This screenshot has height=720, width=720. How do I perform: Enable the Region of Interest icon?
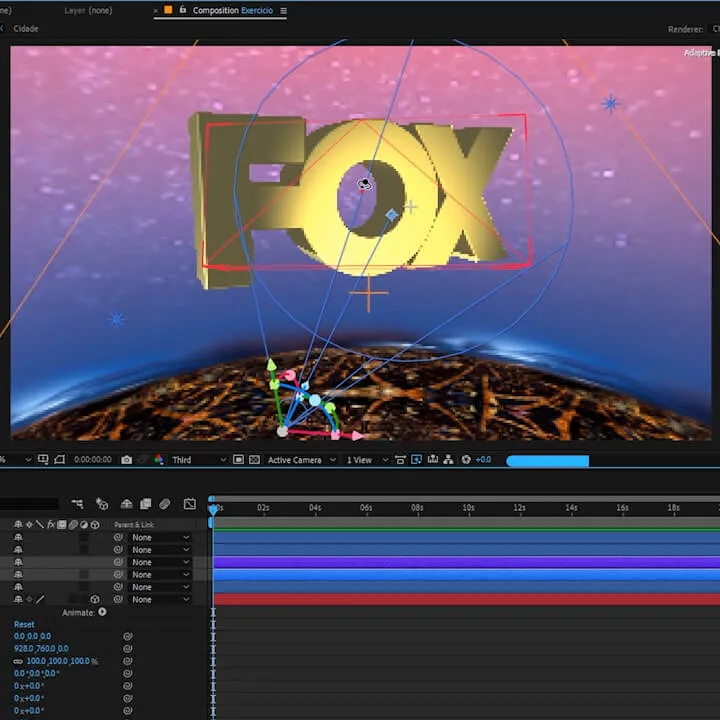pos(238,460)
